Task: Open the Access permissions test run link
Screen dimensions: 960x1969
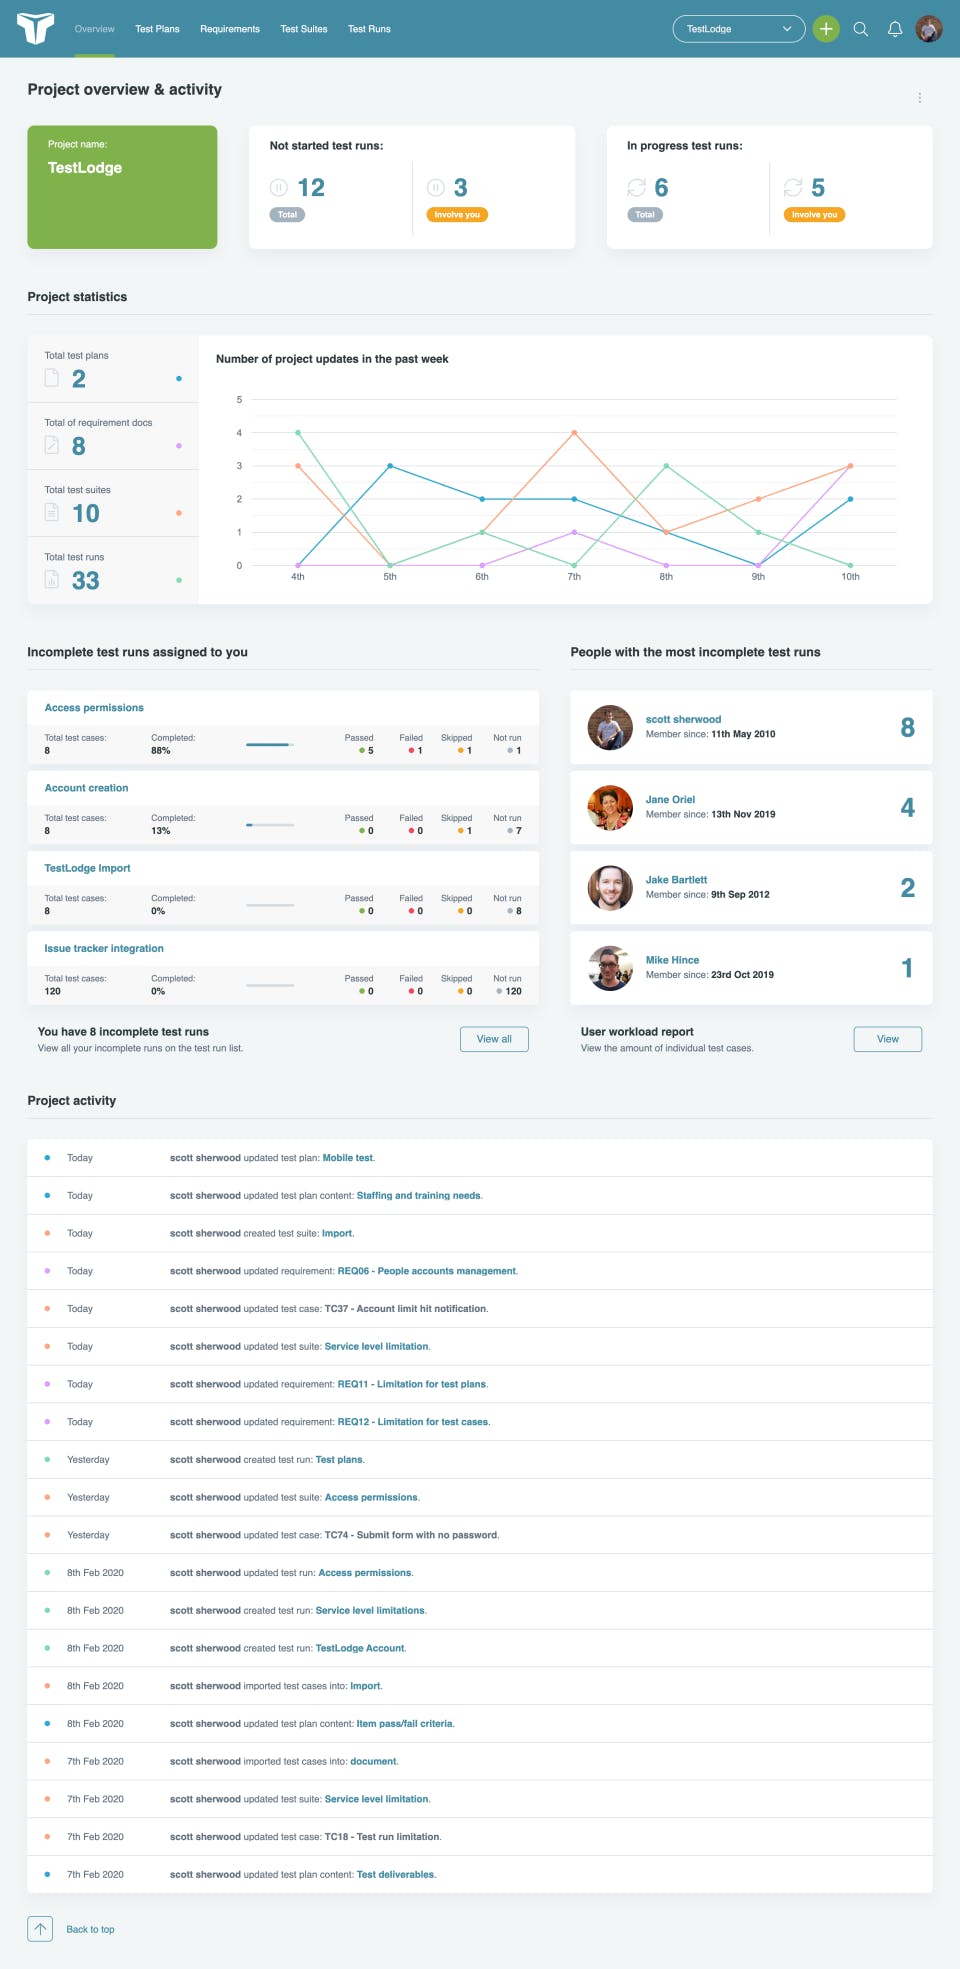Action: pyautogui.click(x=94, y=708)
